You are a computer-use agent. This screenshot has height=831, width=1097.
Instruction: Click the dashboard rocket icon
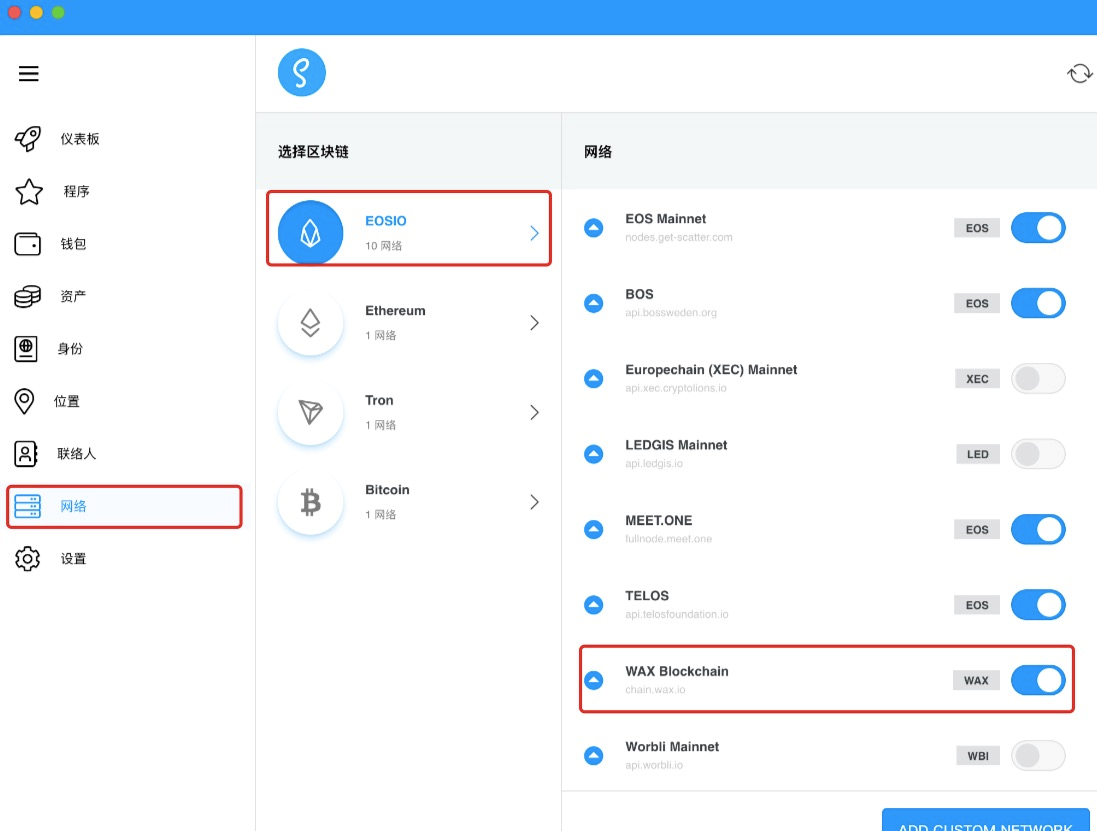(28, 138)
